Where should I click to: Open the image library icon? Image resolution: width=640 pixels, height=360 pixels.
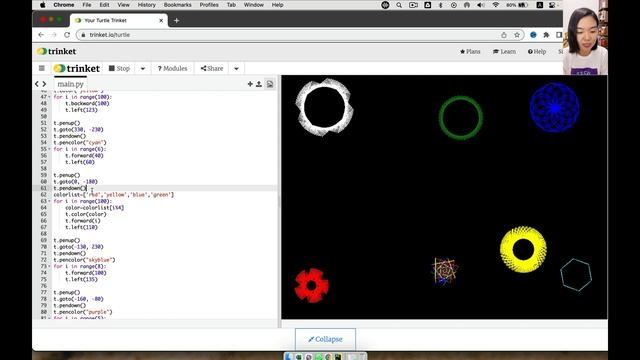pyautogui.click(x=270, y=84)
